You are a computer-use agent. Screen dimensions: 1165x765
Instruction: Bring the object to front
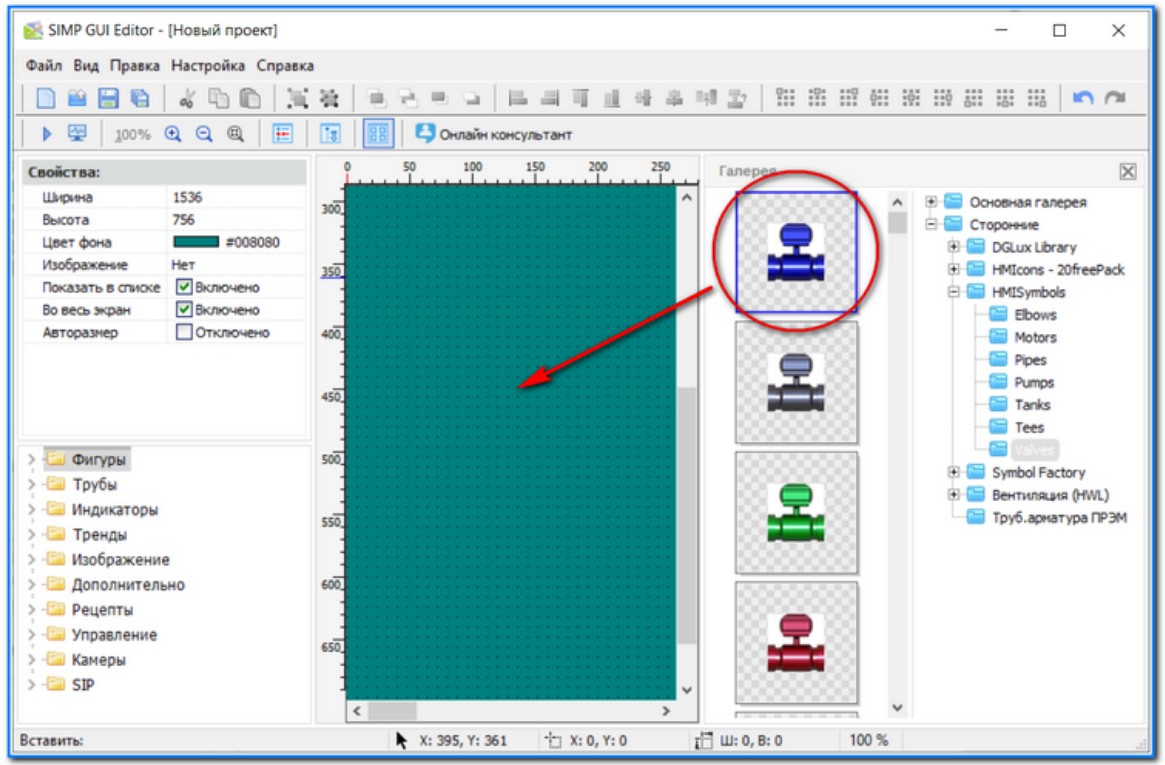377,98
